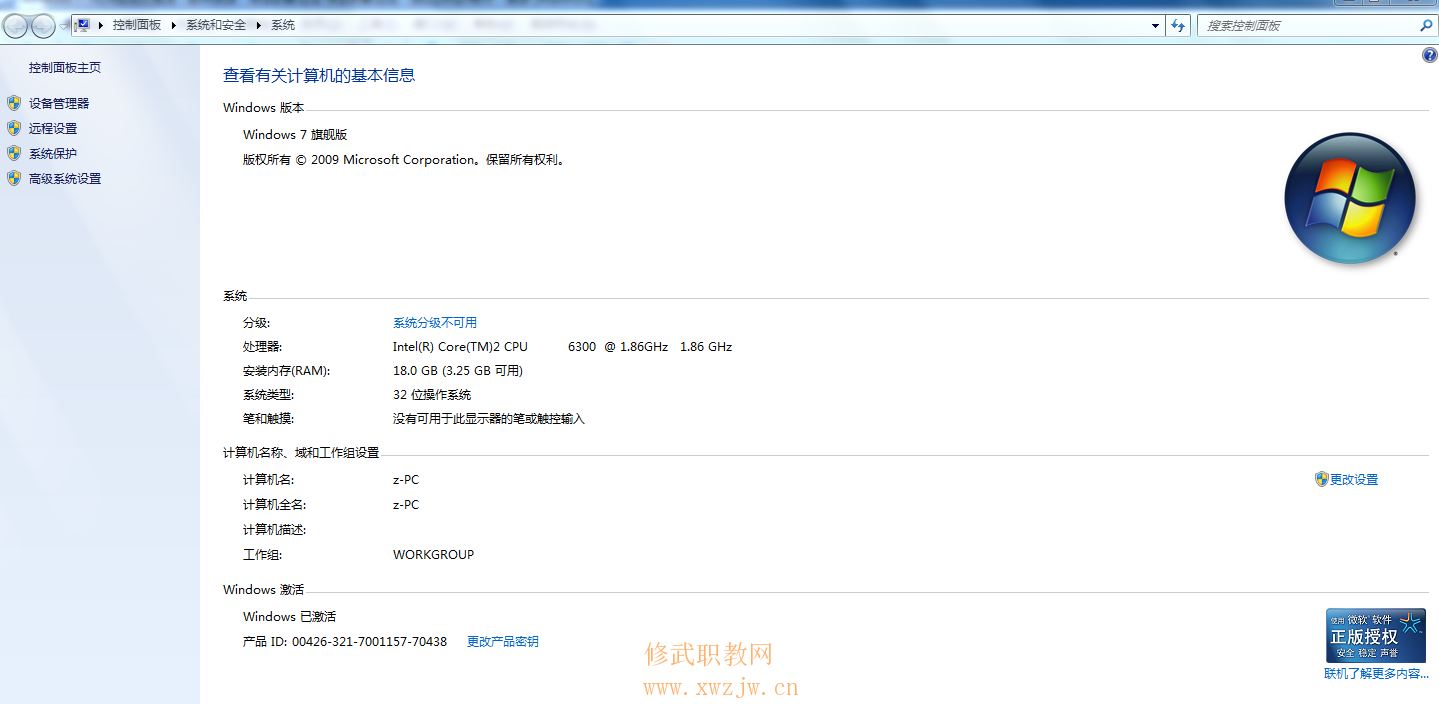Open help with the question mark icon
Viewport: 1439px width, 704px height.
click(x=1429, y=56)
